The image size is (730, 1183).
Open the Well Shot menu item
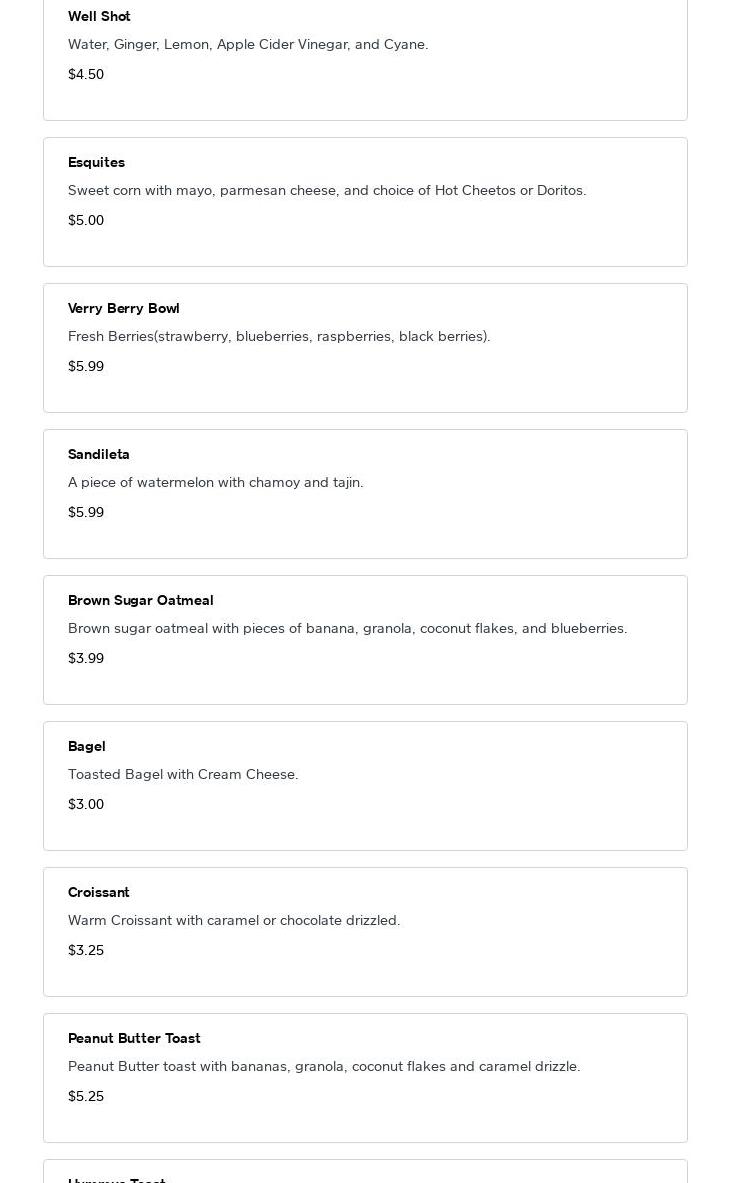tap(99, 16)
